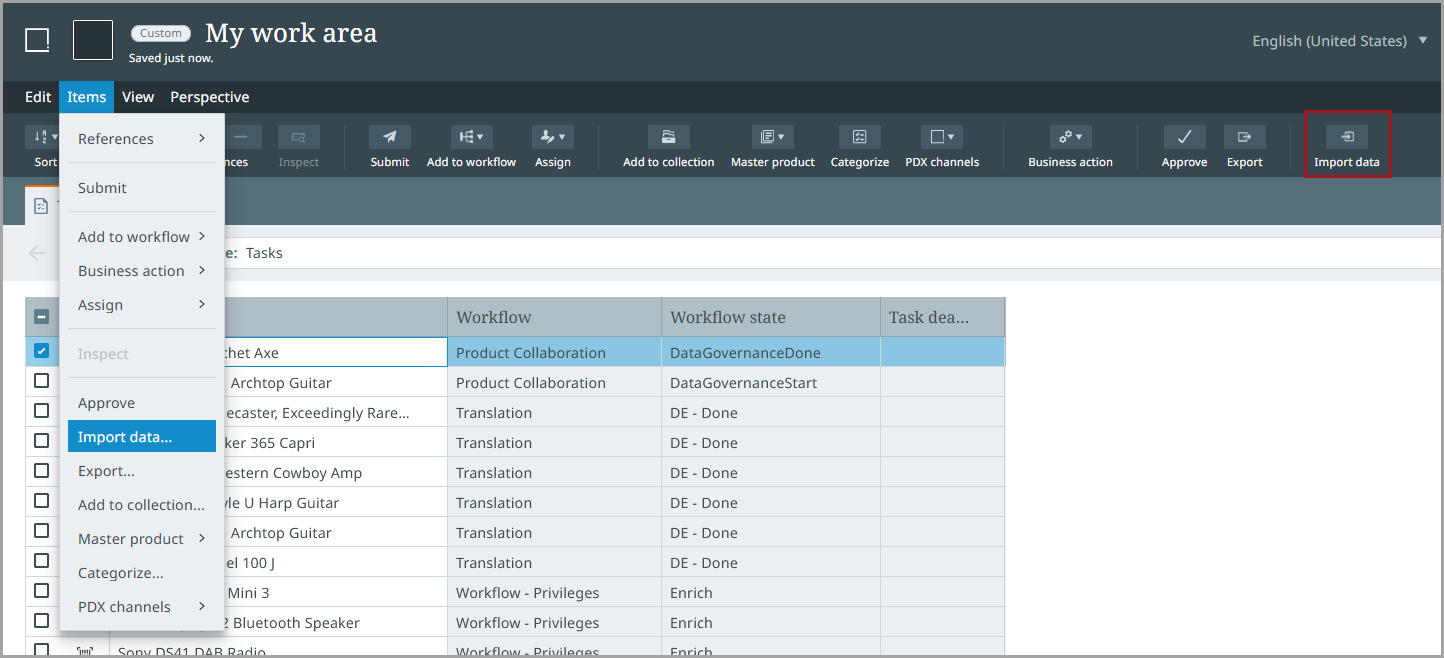This screenshot has width=1444, height=658.
Task: Choose Import data... from Items menu
Action: click(125, 437)
